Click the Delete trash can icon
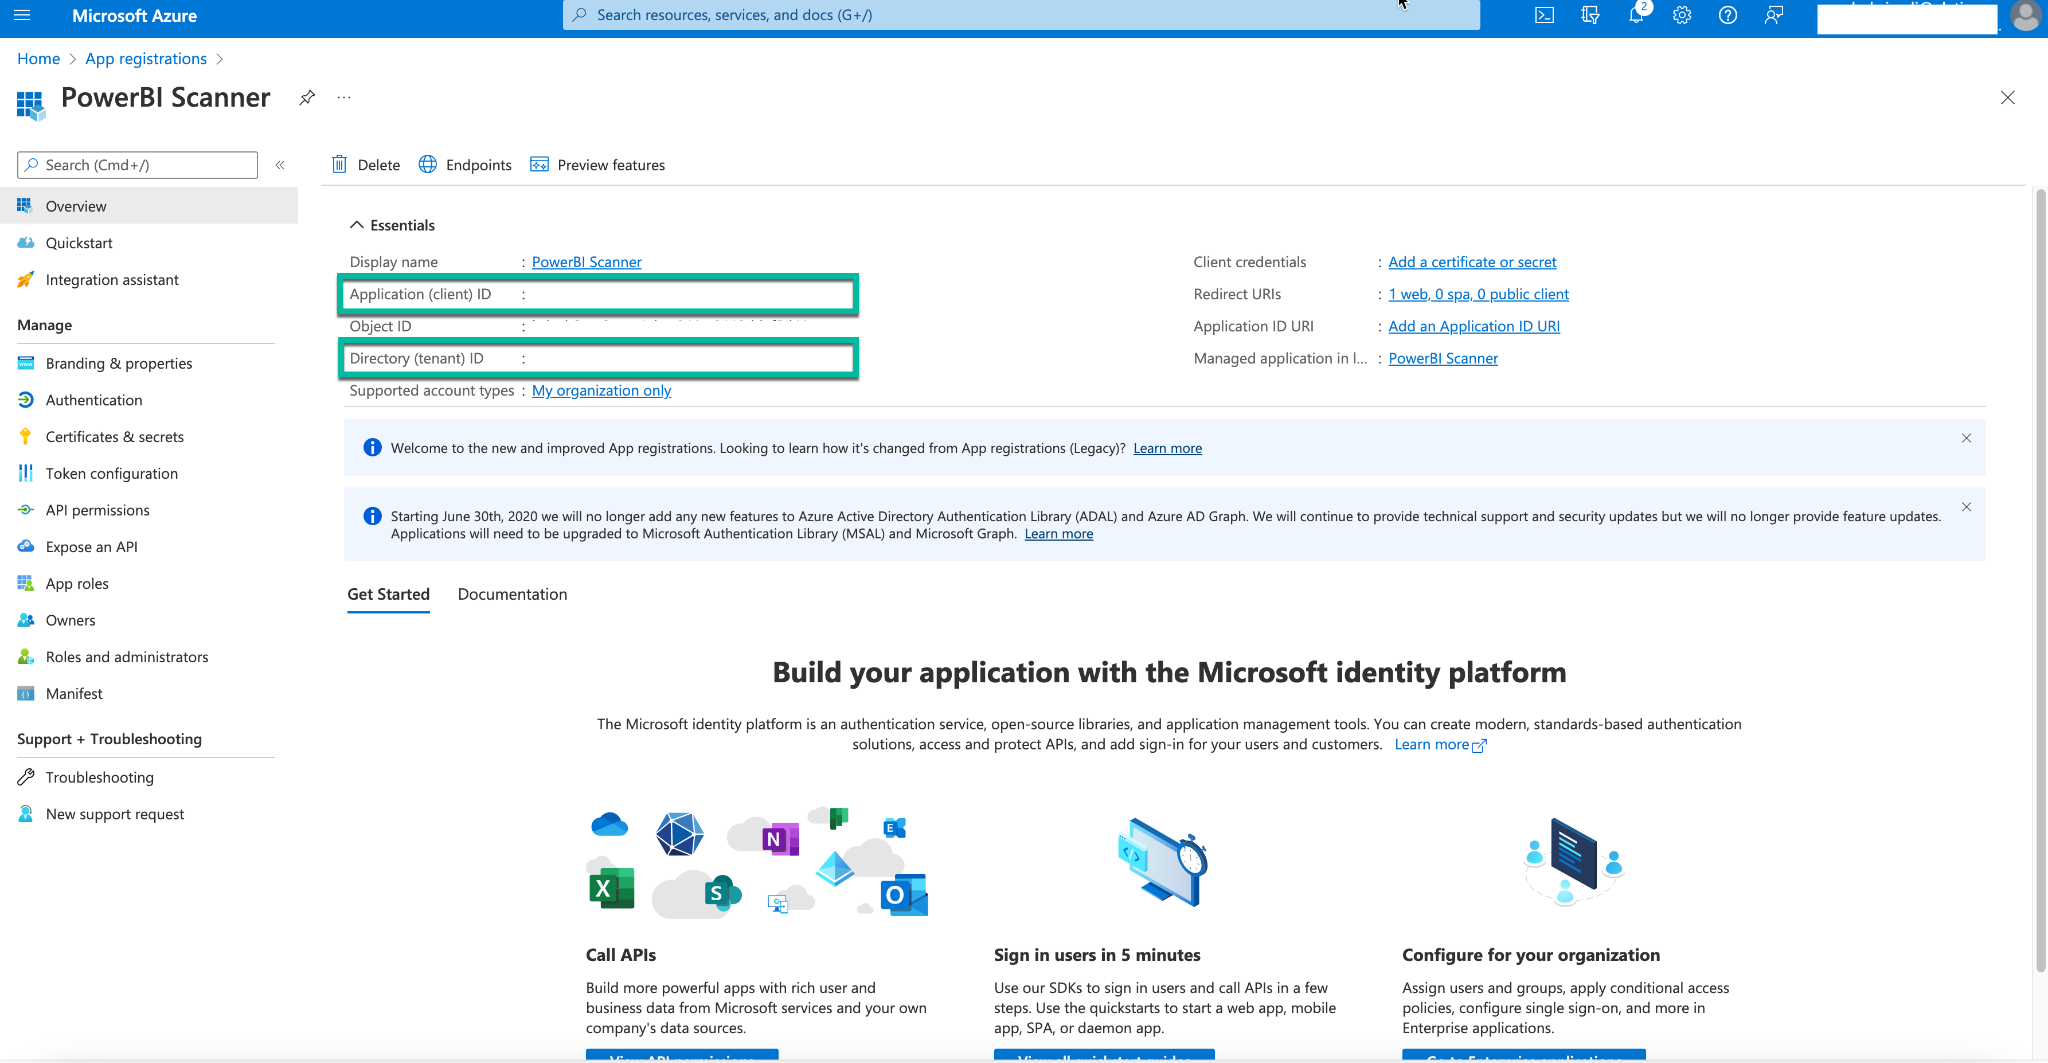The height and width of the screenshot is (1063, 2048). click(x=340, y=164)
